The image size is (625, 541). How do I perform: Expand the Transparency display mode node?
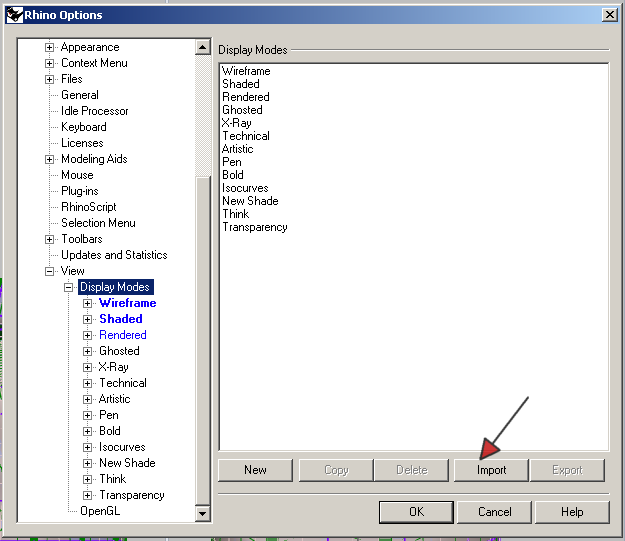(x=87, y=495)
